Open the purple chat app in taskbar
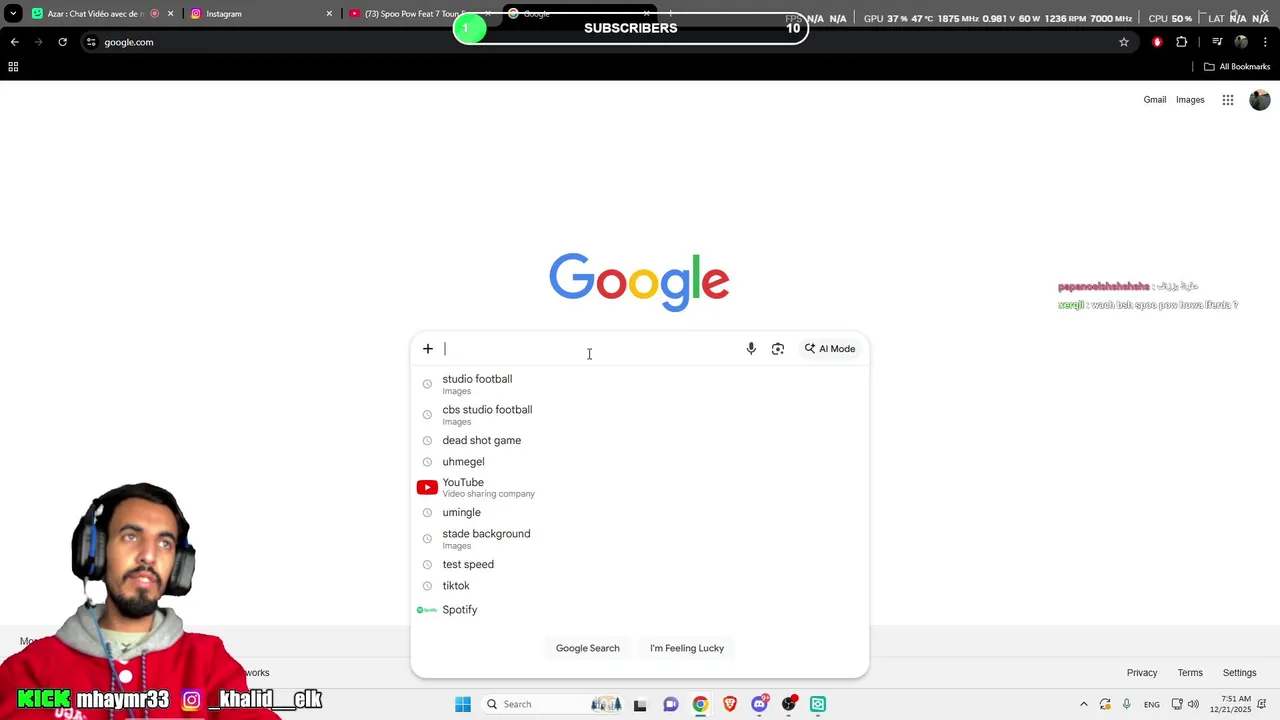This screenshot has height=720, width=1280. 671,704
